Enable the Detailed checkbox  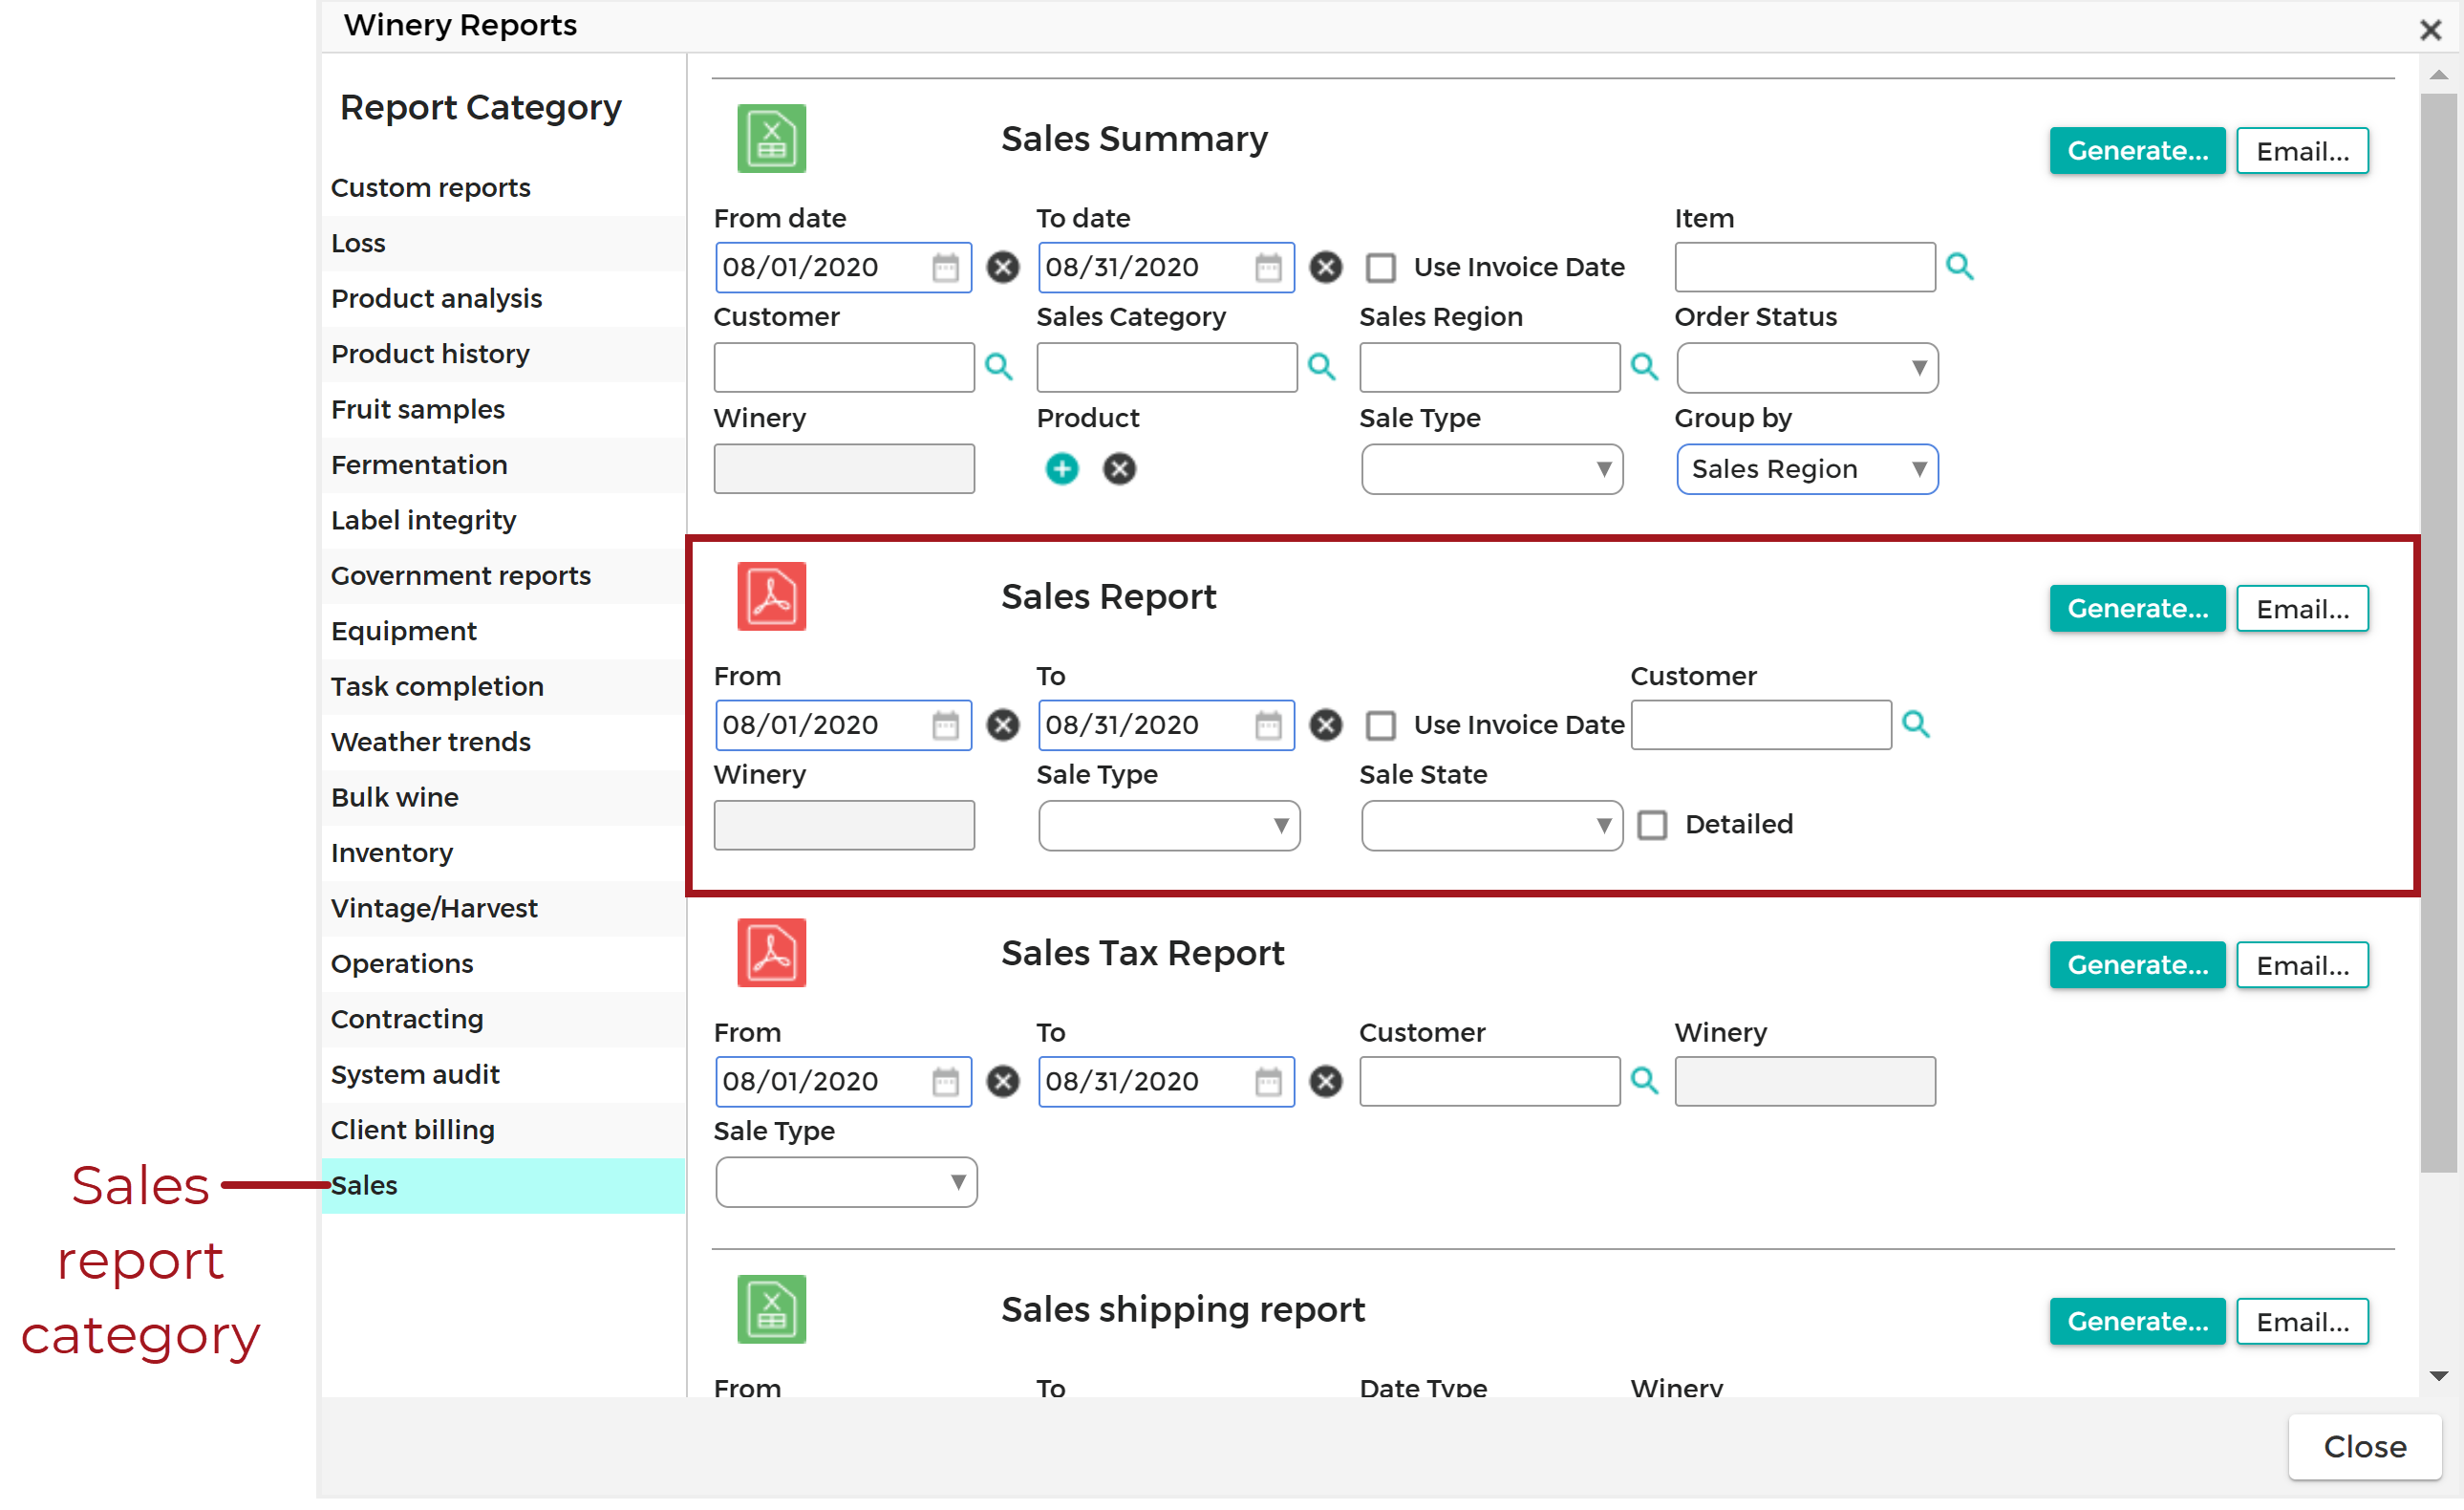[x=1652, y=826]
